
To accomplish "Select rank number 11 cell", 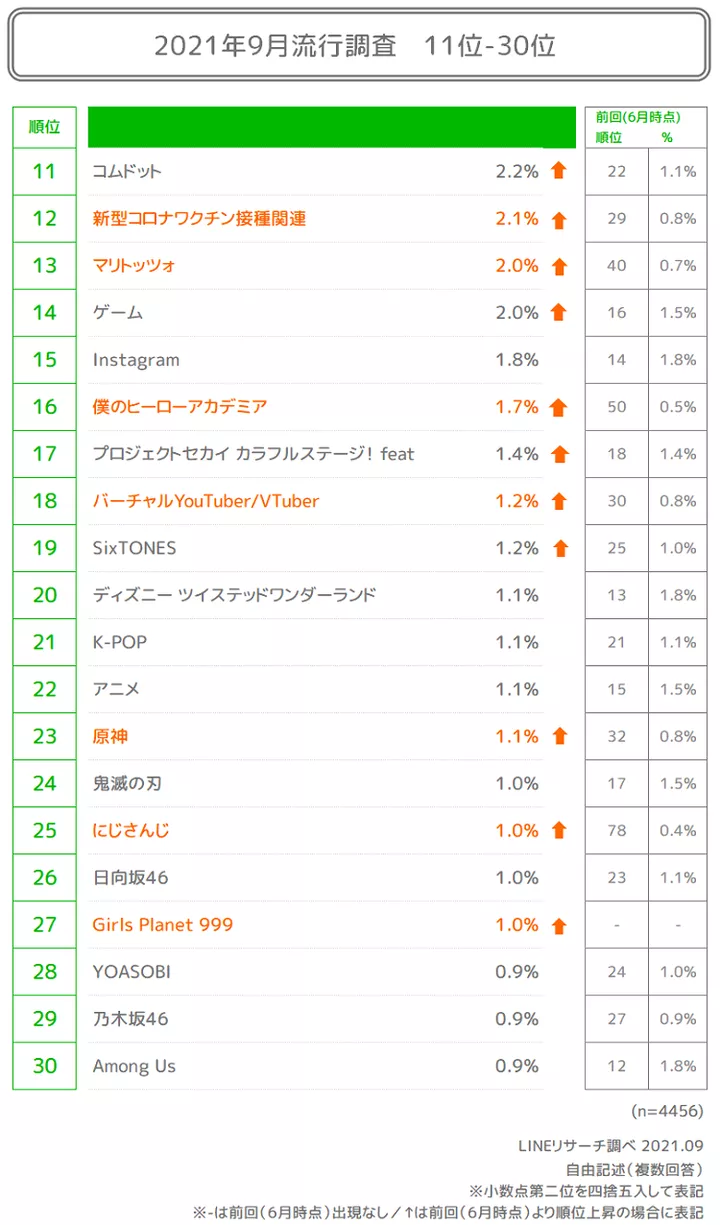I will pos(44,171).
